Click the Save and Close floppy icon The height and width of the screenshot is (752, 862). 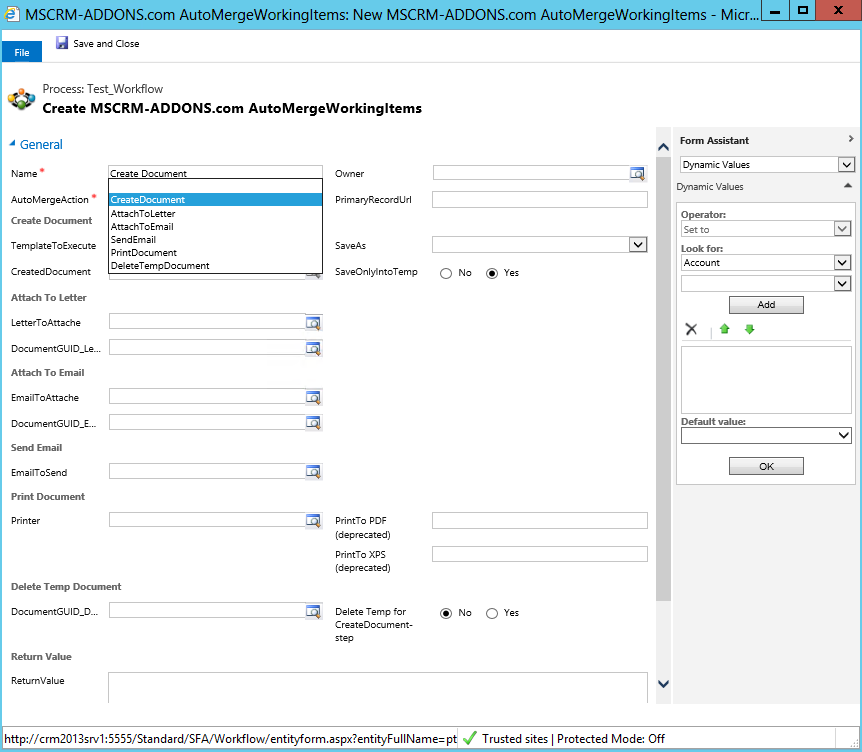pyautogui.click(x=62, y=43)
